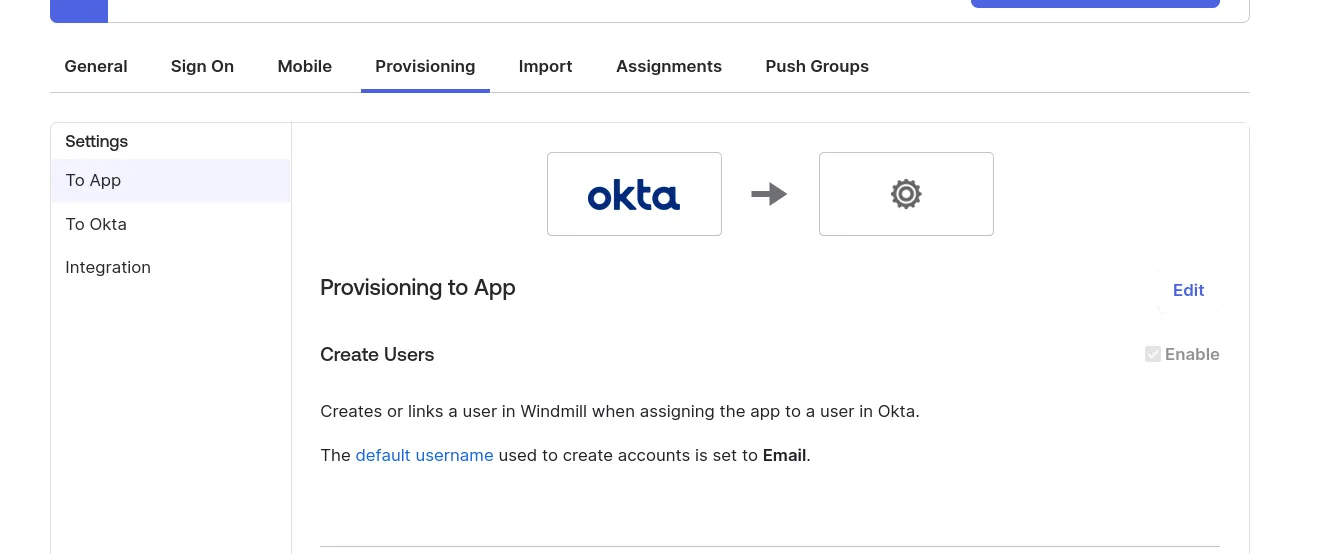Switch to the Sign On tab
The width and height of the screenshot is (1324, 554).
[202, 66]
